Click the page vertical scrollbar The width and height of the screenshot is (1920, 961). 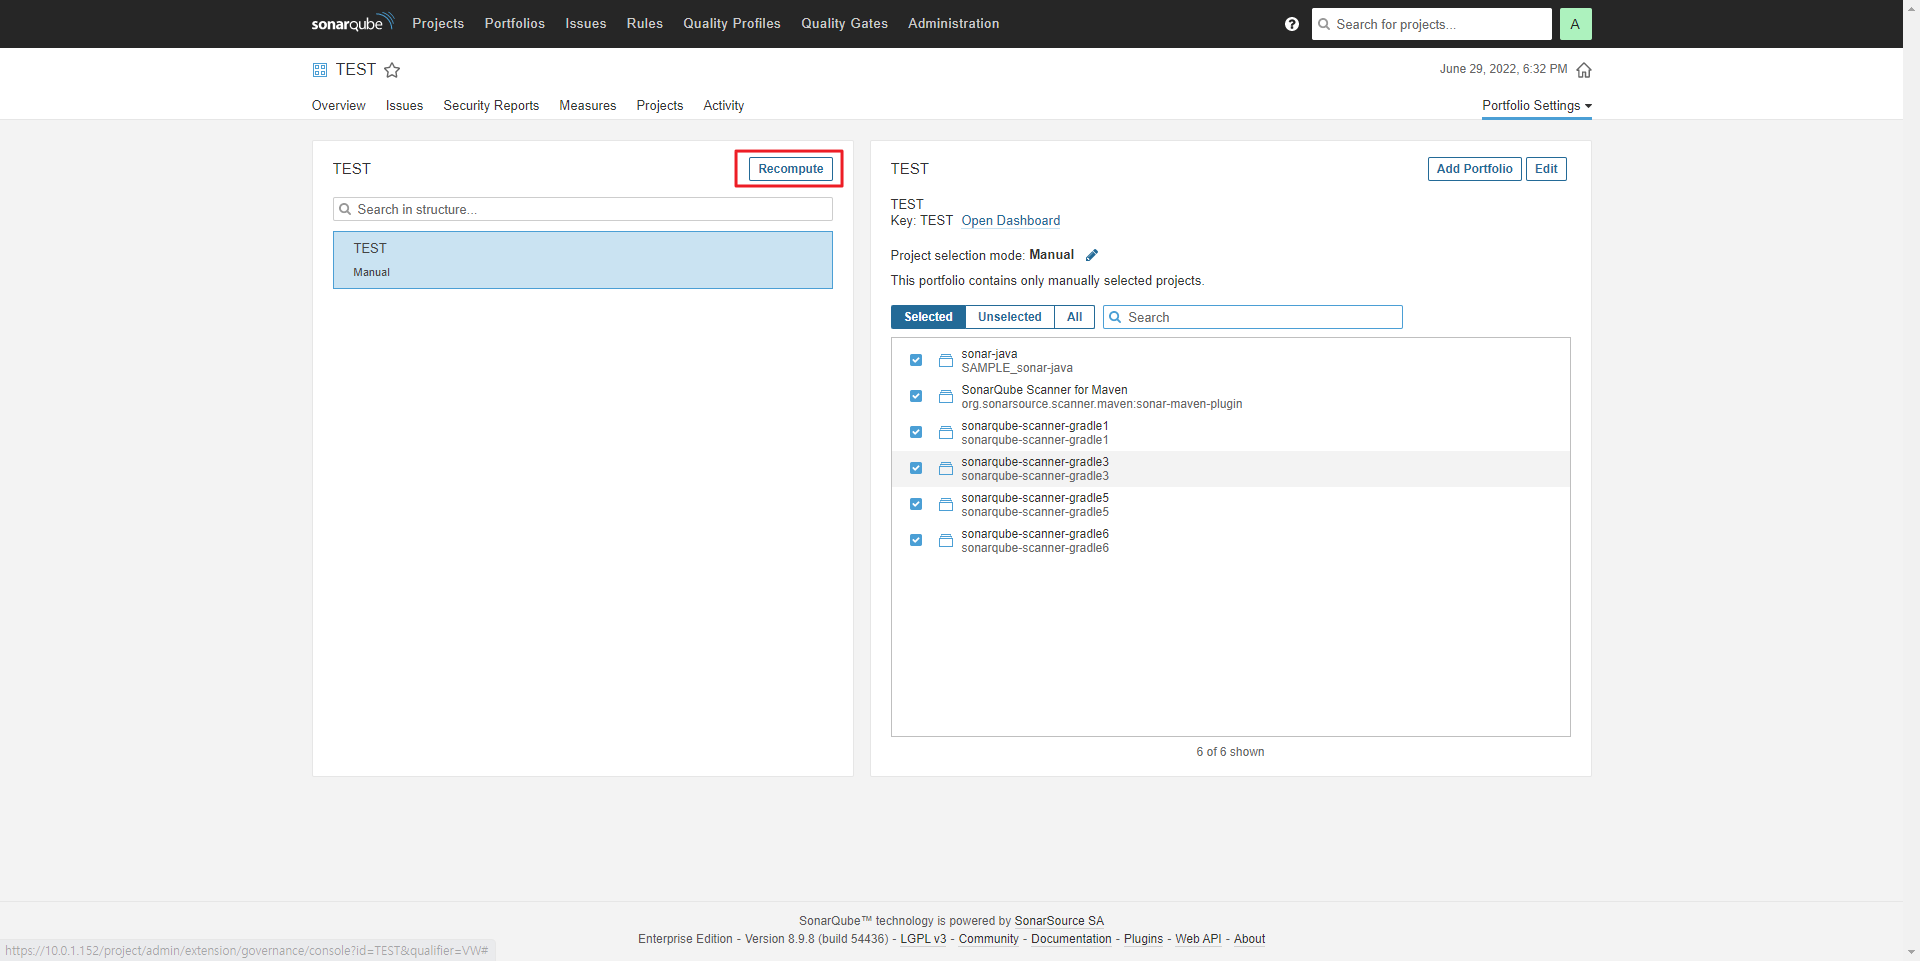(1911, 480)
